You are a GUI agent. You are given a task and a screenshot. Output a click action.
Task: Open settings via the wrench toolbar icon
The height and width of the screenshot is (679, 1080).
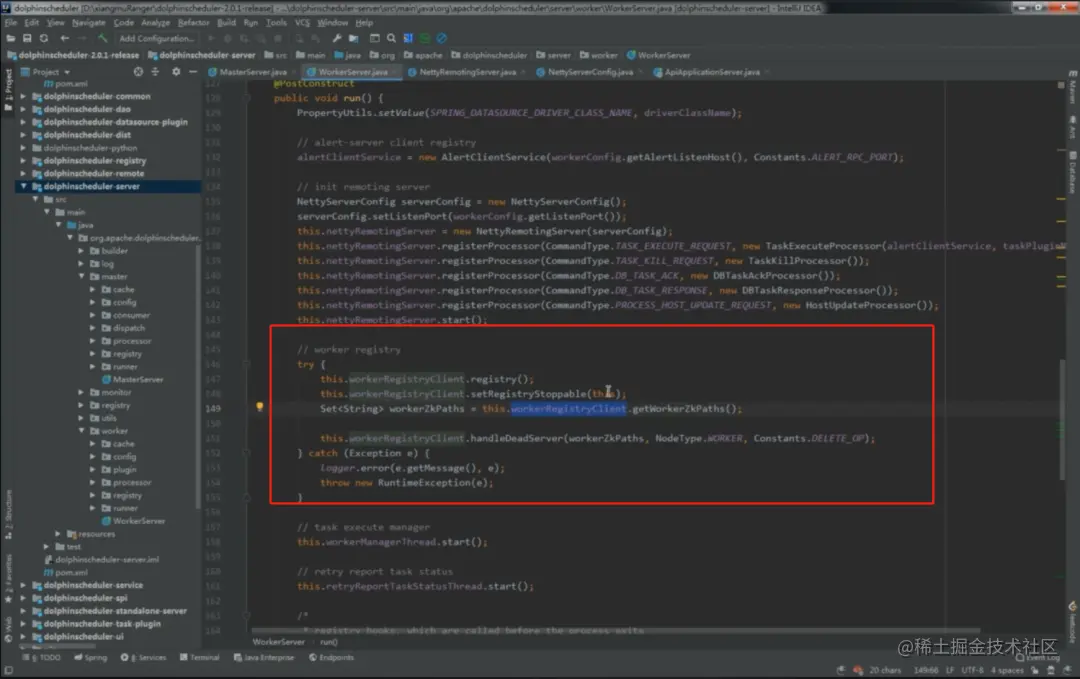click(336, 39)
